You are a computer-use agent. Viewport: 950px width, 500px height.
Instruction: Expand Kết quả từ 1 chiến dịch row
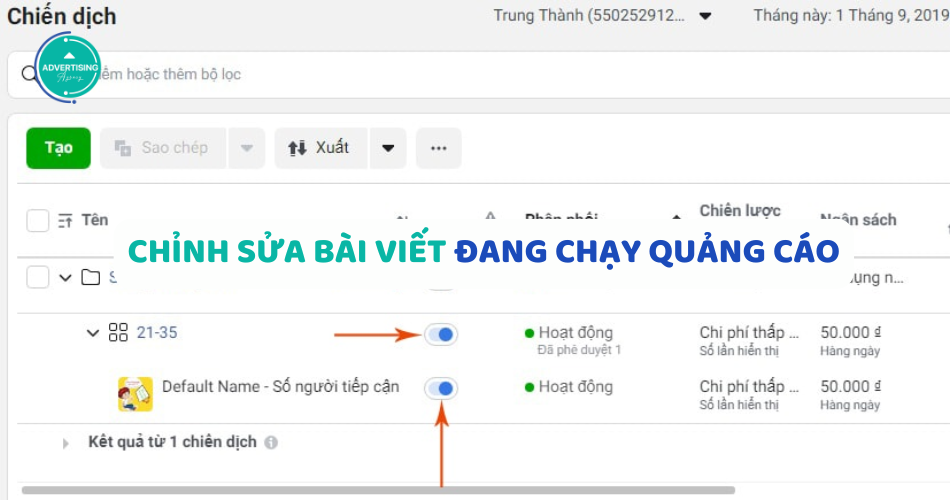point(65,444)
